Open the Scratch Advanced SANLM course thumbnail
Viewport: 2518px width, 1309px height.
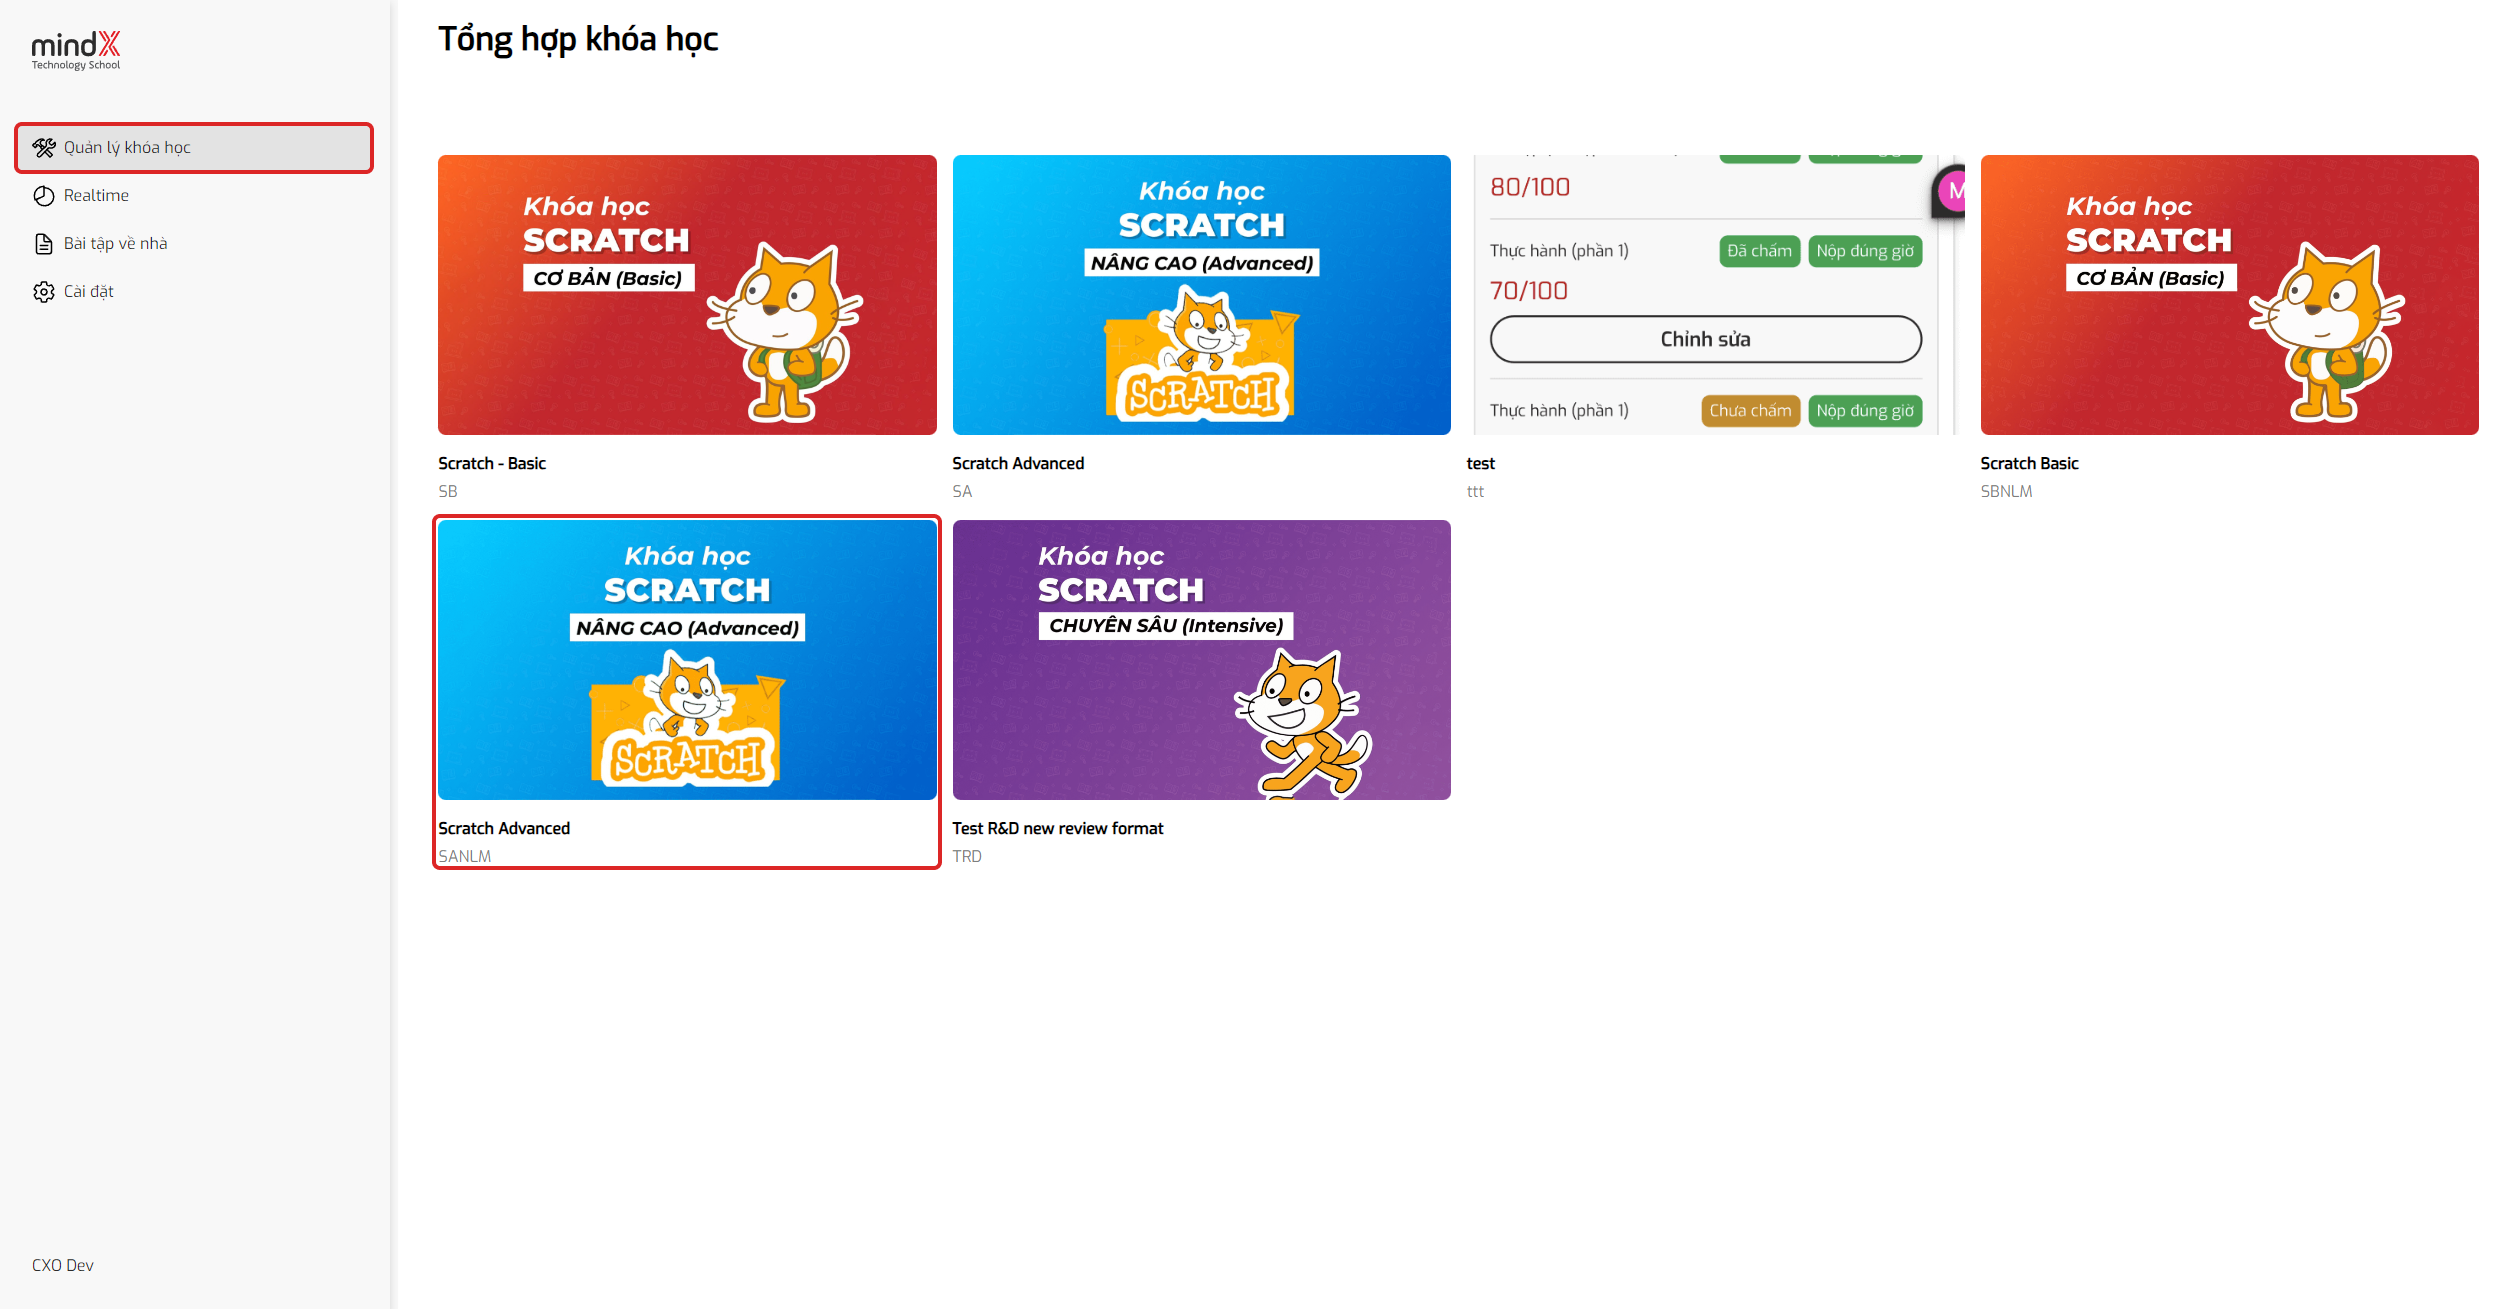coord(687,660)
